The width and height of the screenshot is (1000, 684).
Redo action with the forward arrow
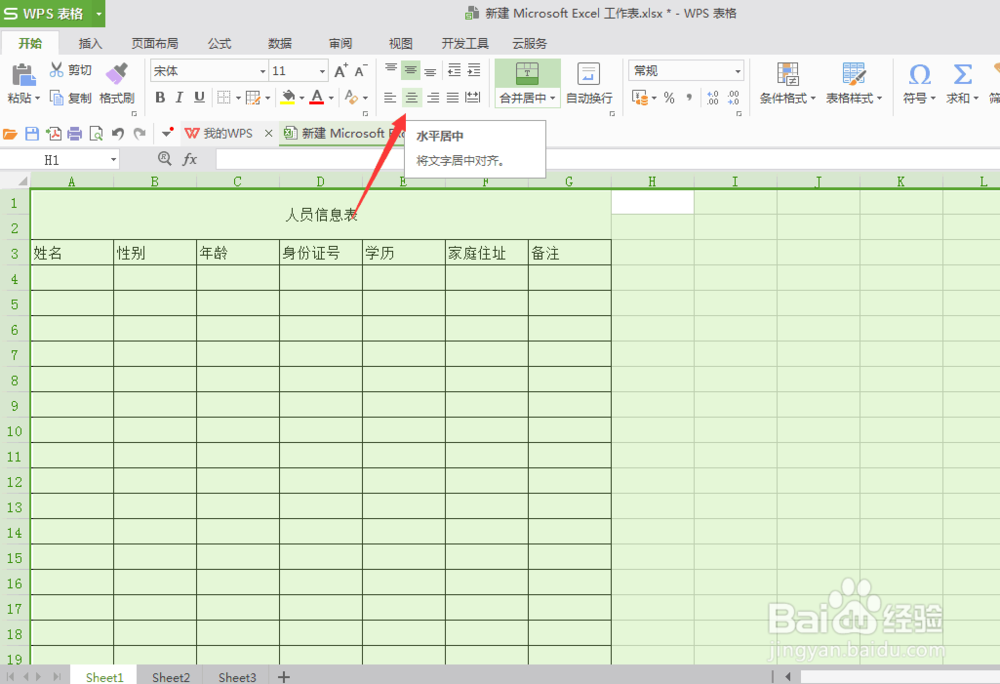[x=140, y=133]
